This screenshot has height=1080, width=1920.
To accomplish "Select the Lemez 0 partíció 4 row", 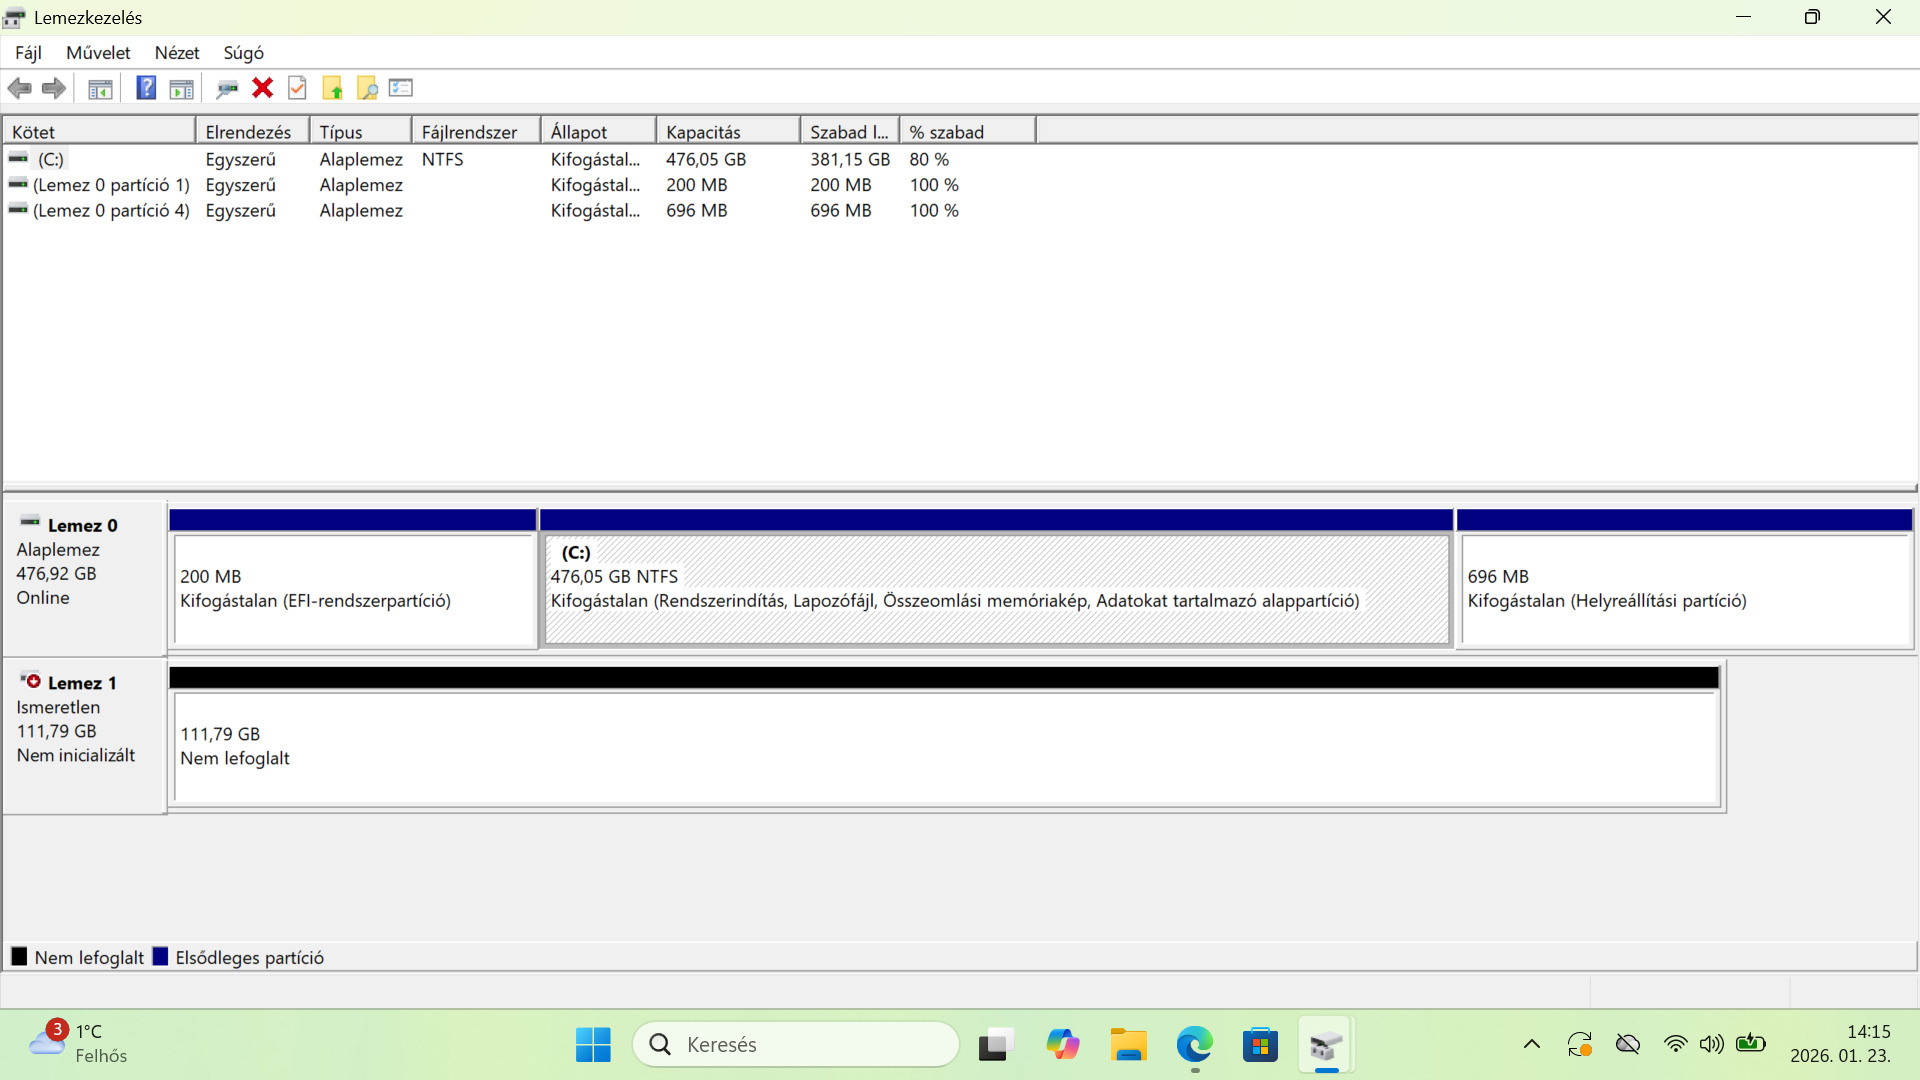I will pos(110,210).
